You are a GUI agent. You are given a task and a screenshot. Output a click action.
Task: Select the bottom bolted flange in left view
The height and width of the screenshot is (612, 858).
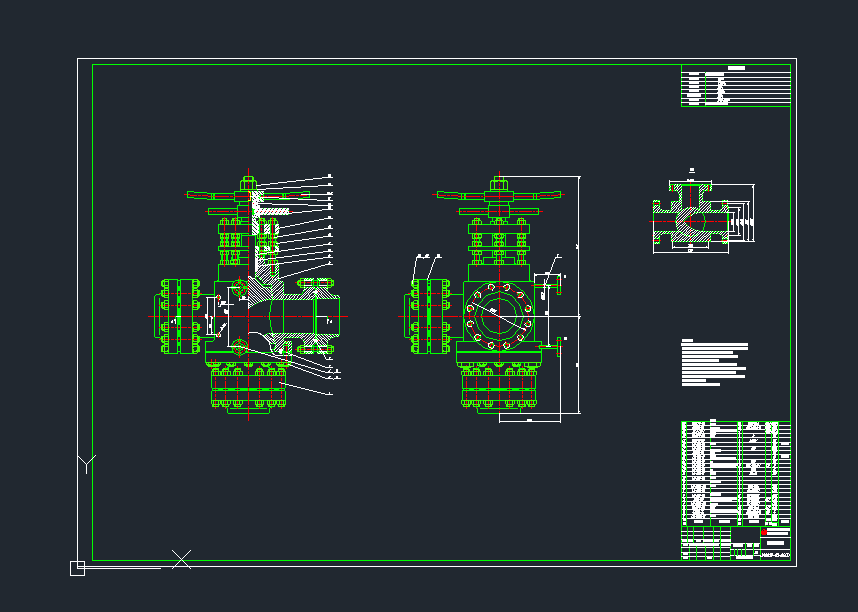pos(248,388)
